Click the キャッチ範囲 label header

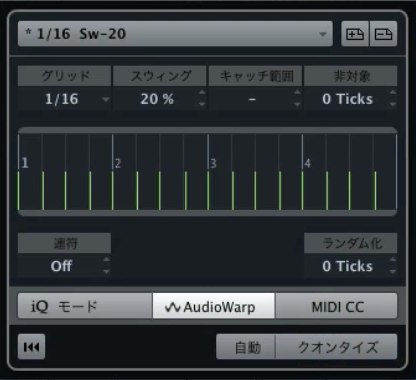click(x=255, y=76)
